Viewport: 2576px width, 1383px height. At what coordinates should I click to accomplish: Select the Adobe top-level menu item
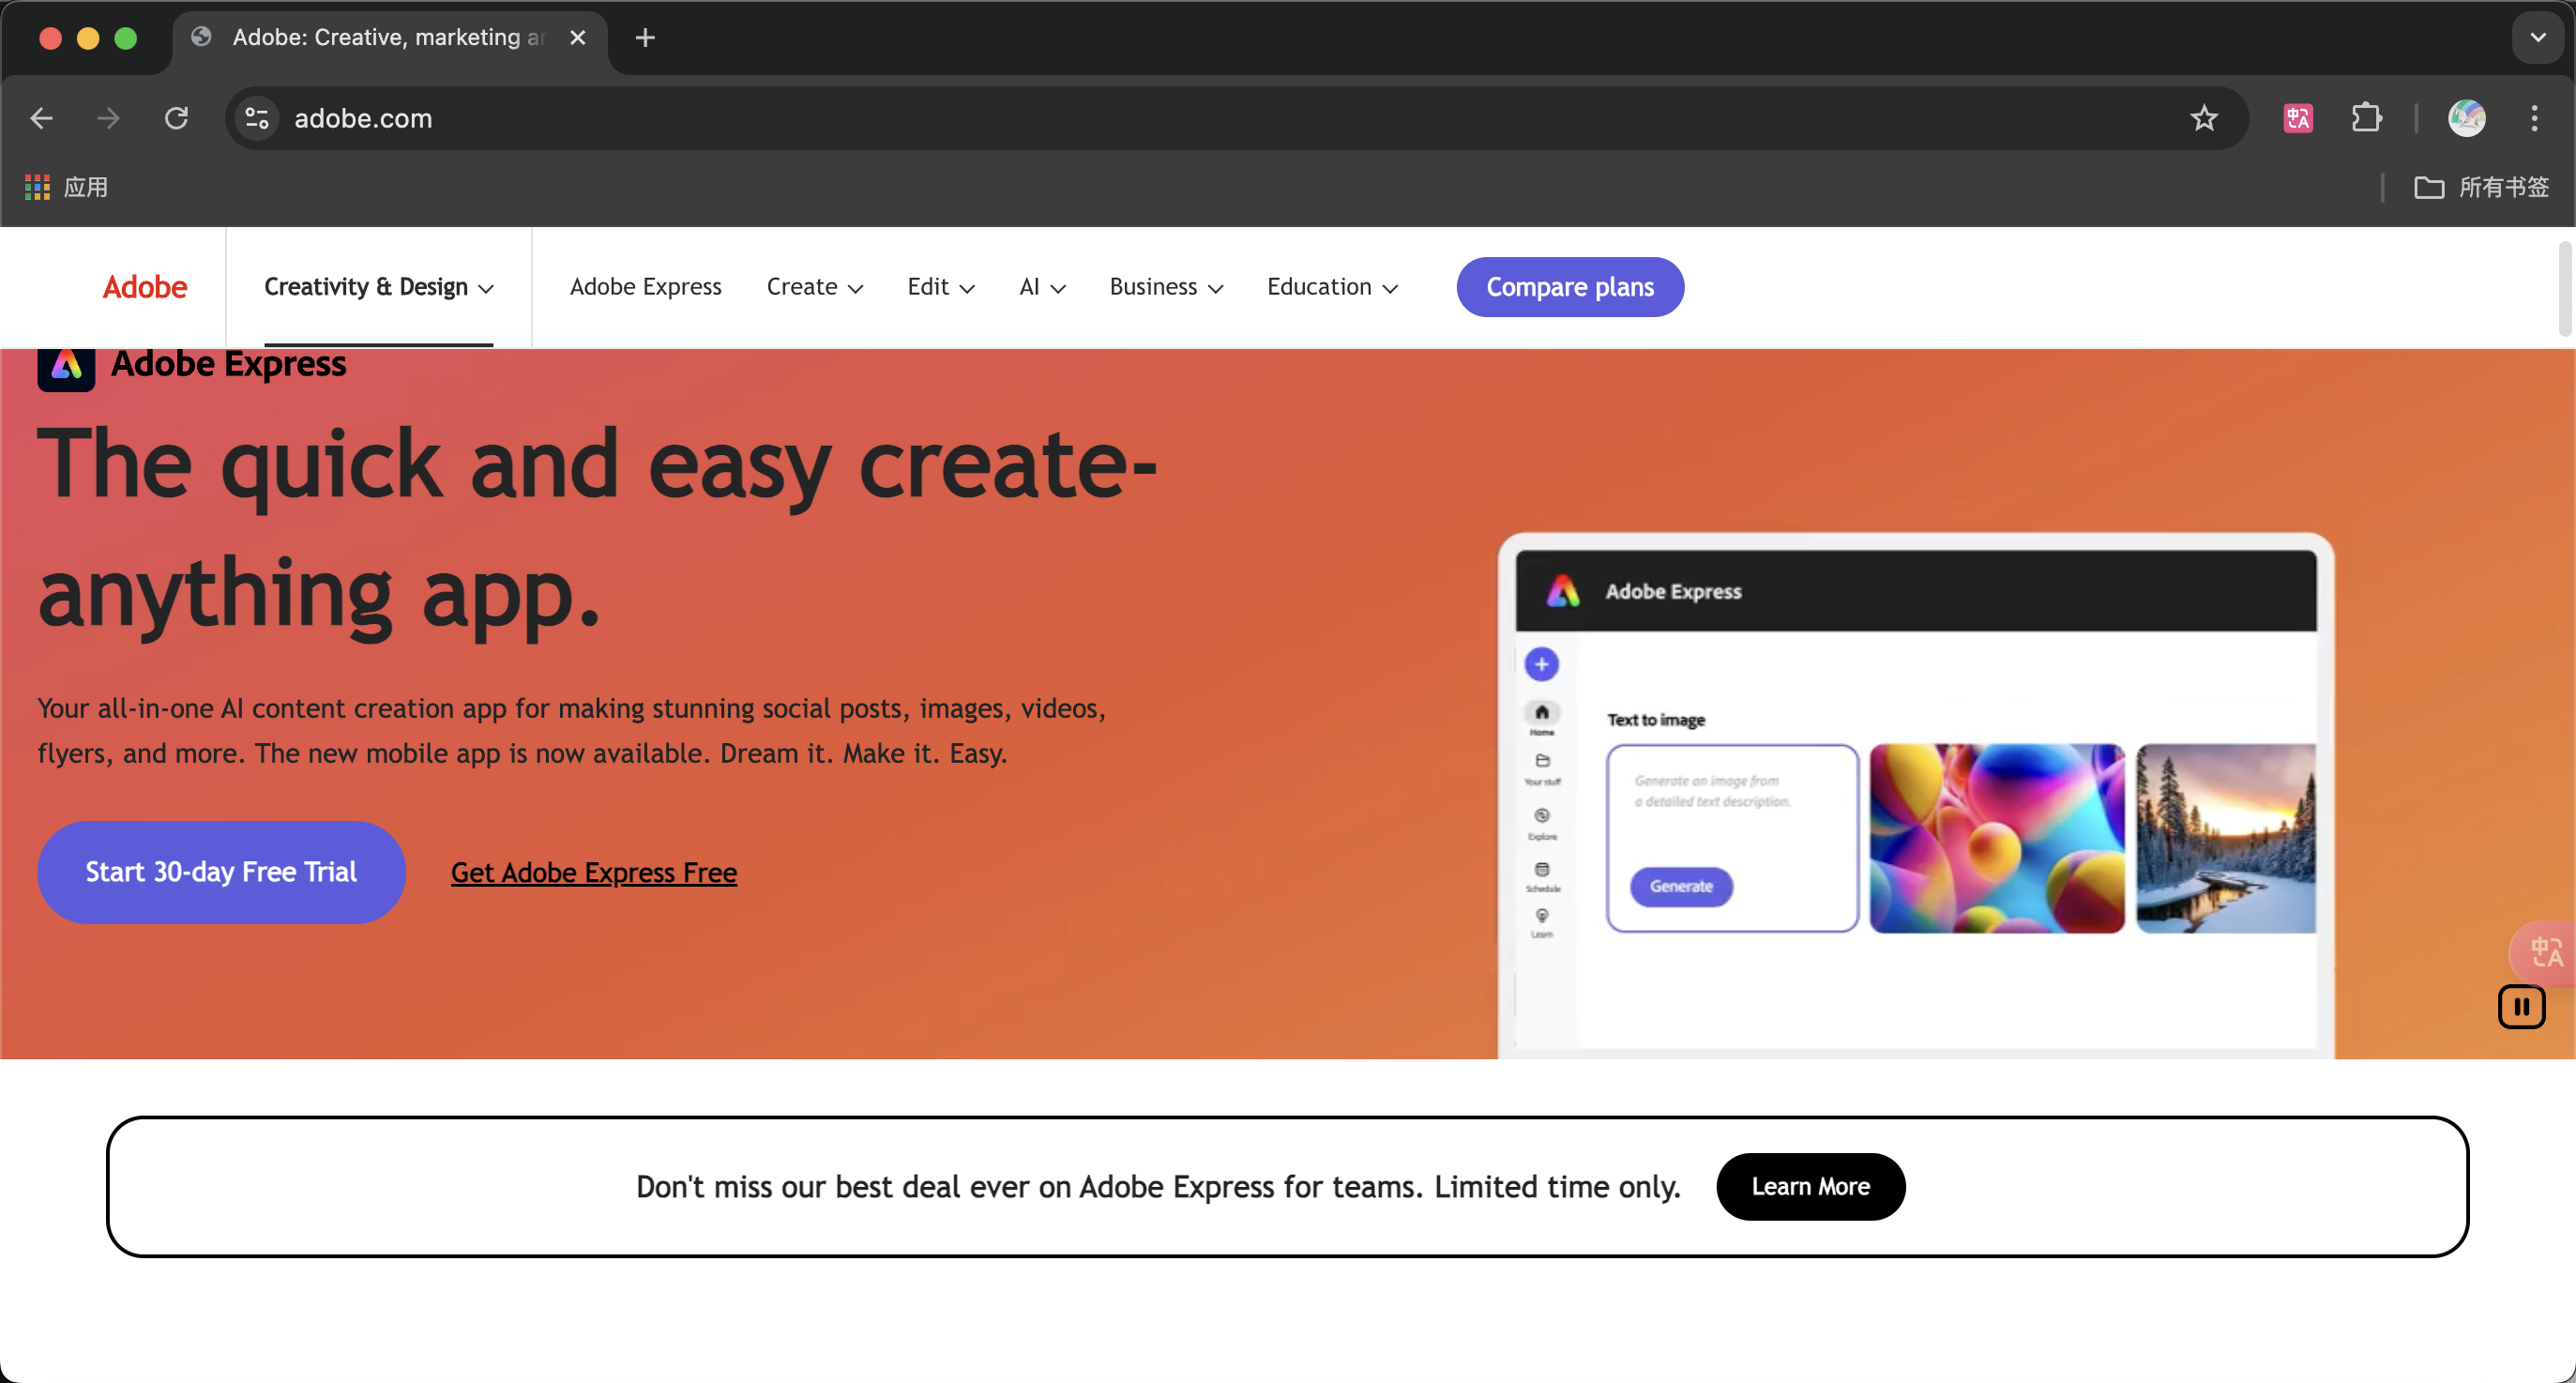point(144,286)
